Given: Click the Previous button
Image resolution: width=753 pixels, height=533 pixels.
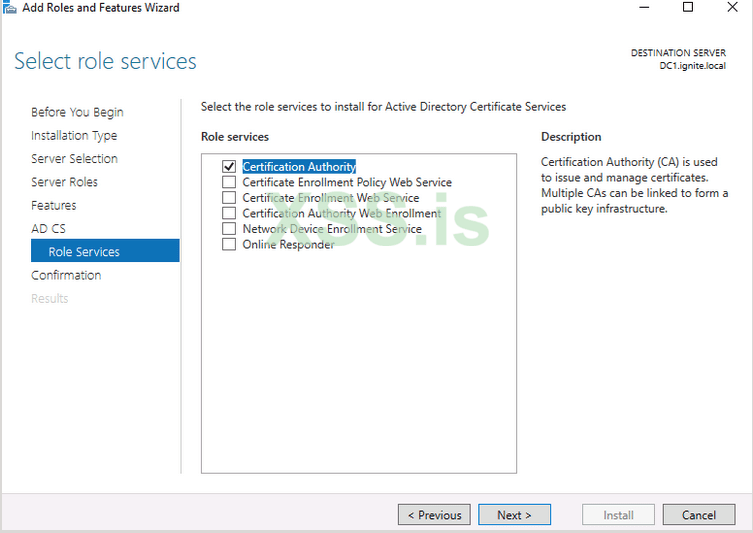Looking at the screenshot, I should pos(435,515).
